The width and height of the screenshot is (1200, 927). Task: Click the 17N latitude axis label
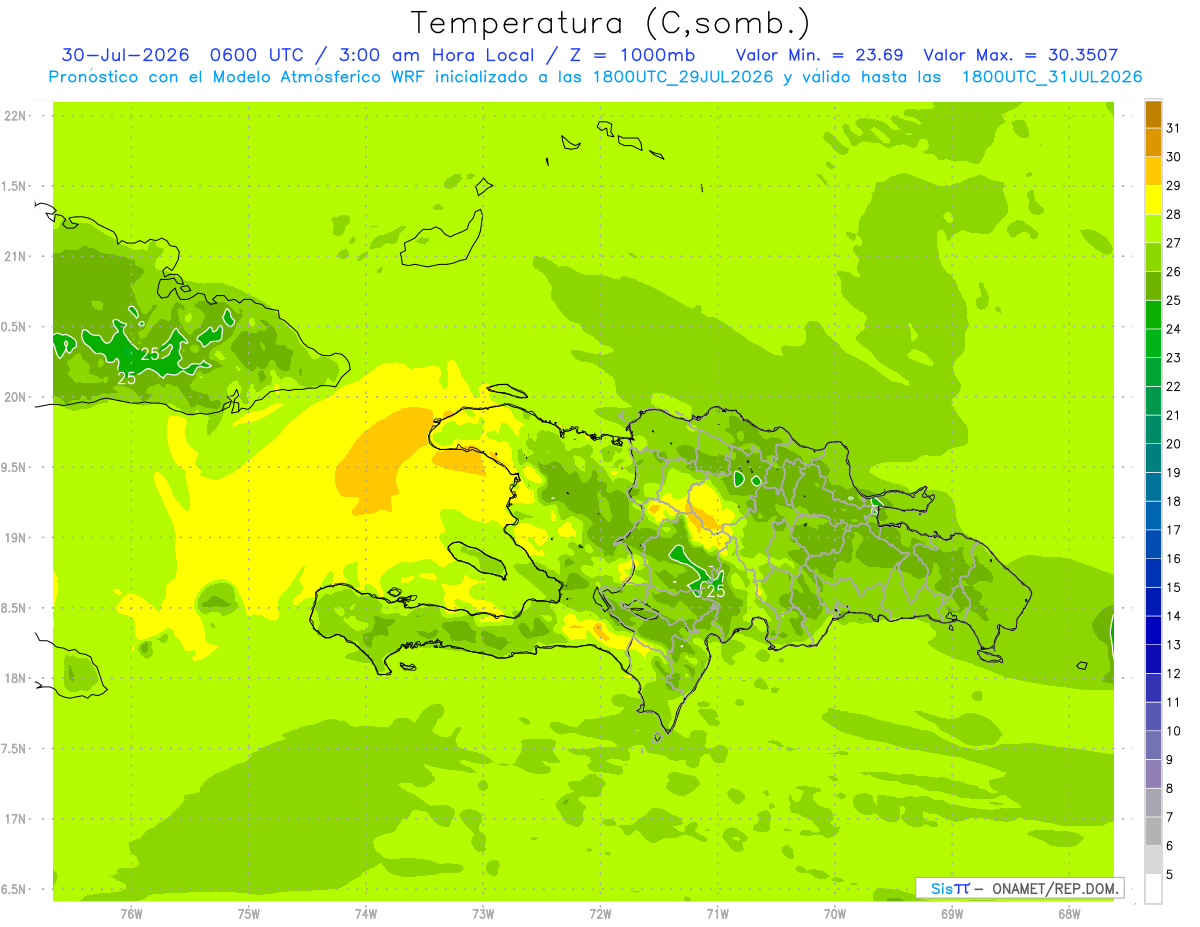[x=16, y=819]
